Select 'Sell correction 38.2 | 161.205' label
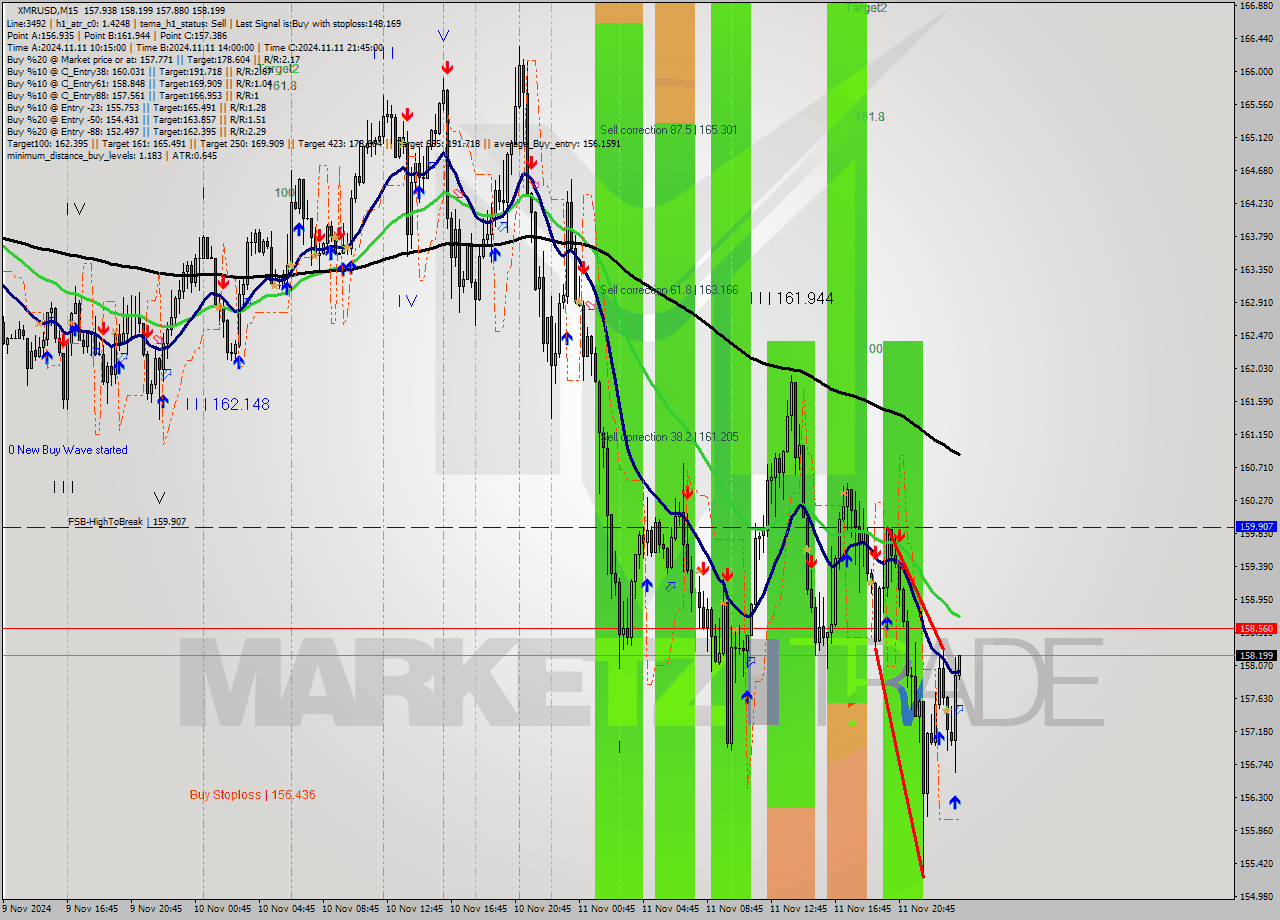 pyautogui.click(x=669, y=437)
